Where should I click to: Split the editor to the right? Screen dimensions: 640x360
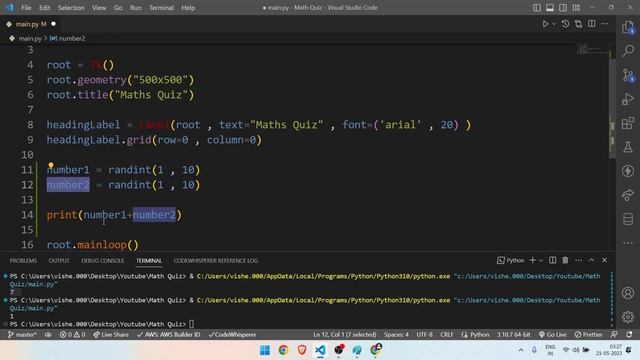pos(591,24)
